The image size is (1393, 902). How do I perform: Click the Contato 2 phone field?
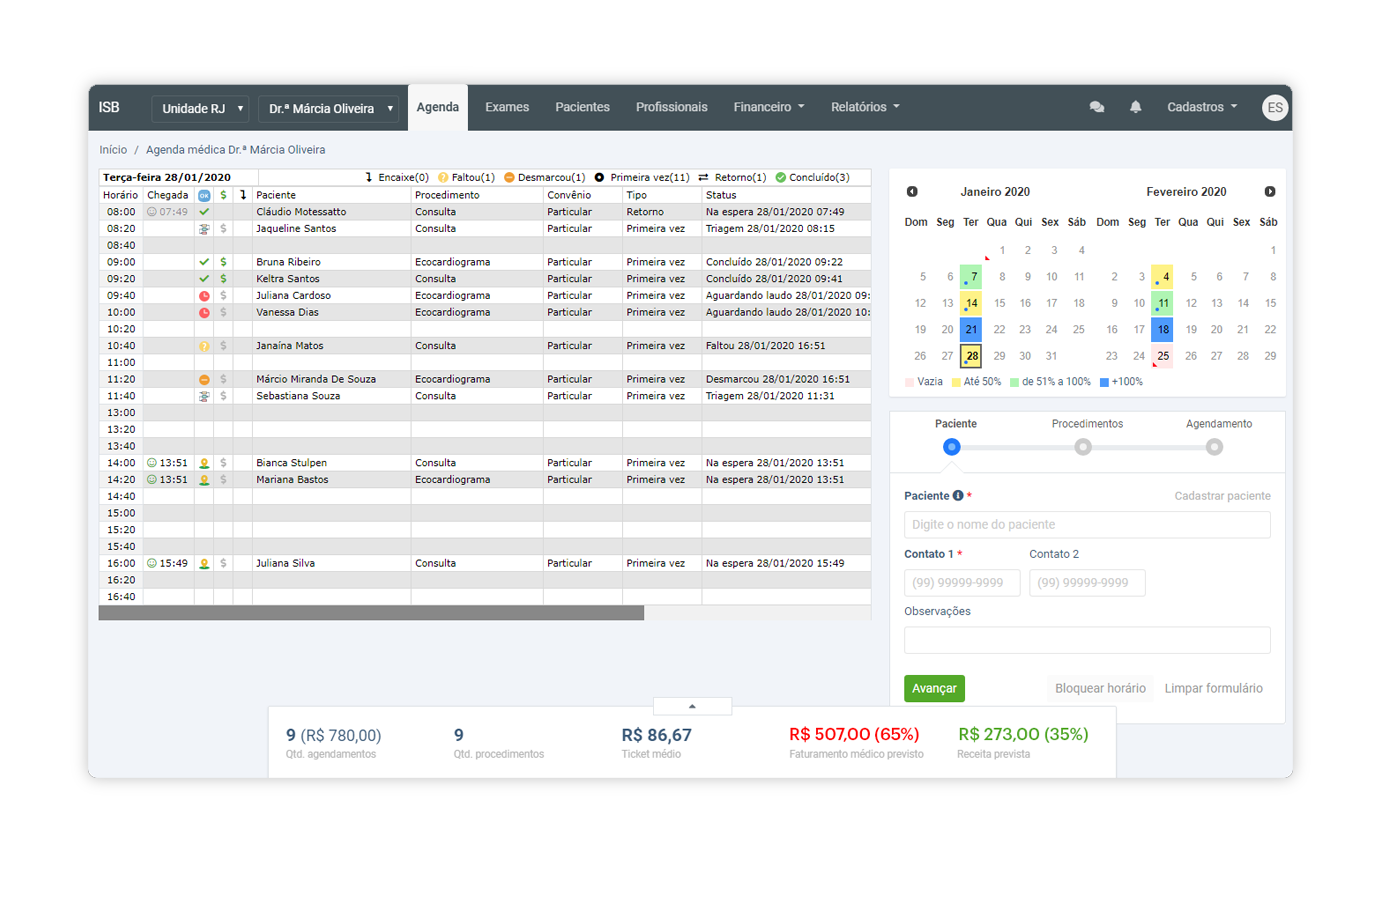pyautogui.click(x=1087, y=583)
